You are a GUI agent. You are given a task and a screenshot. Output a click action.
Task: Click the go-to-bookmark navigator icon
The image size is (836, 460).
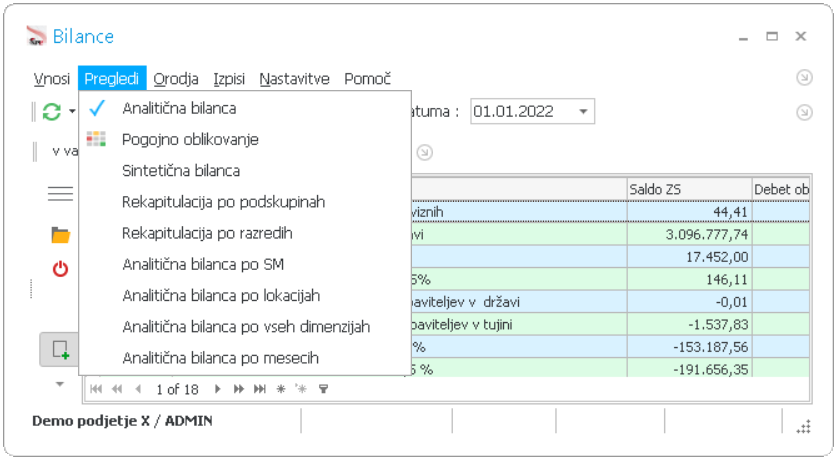coord(301,389)
